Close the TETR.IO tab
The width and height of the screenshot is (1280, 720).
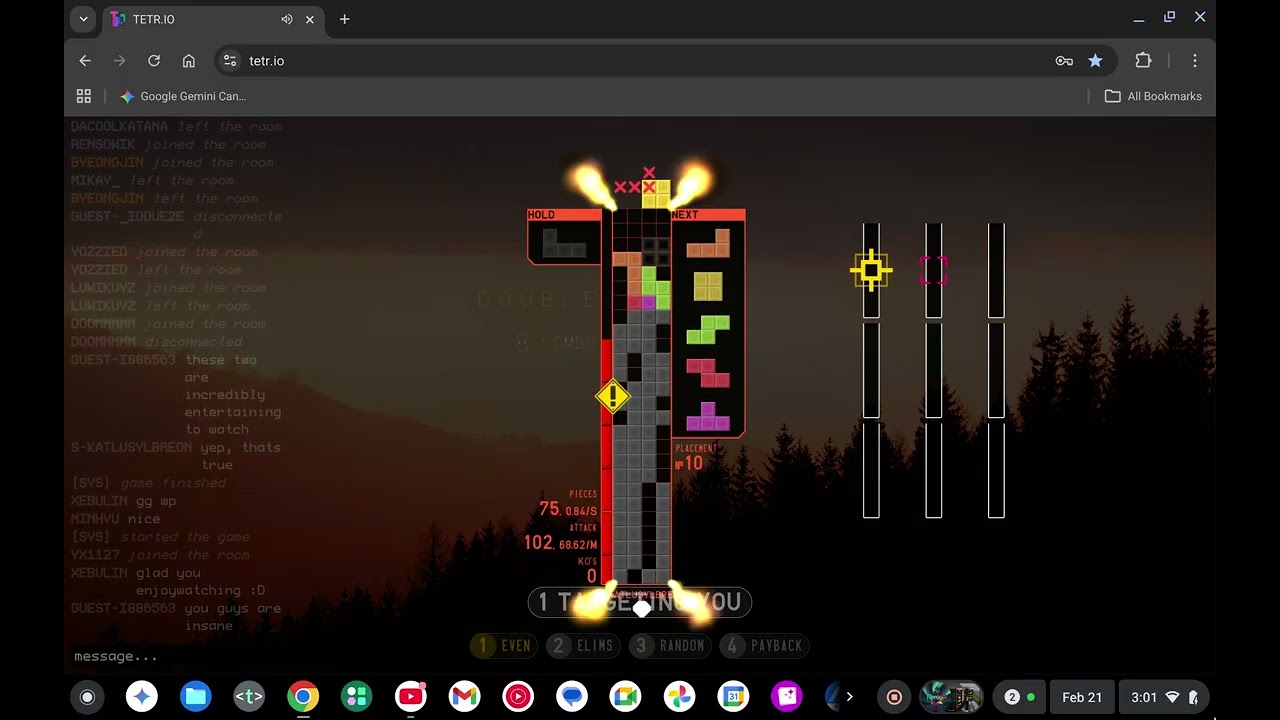(x=310, y=19)
